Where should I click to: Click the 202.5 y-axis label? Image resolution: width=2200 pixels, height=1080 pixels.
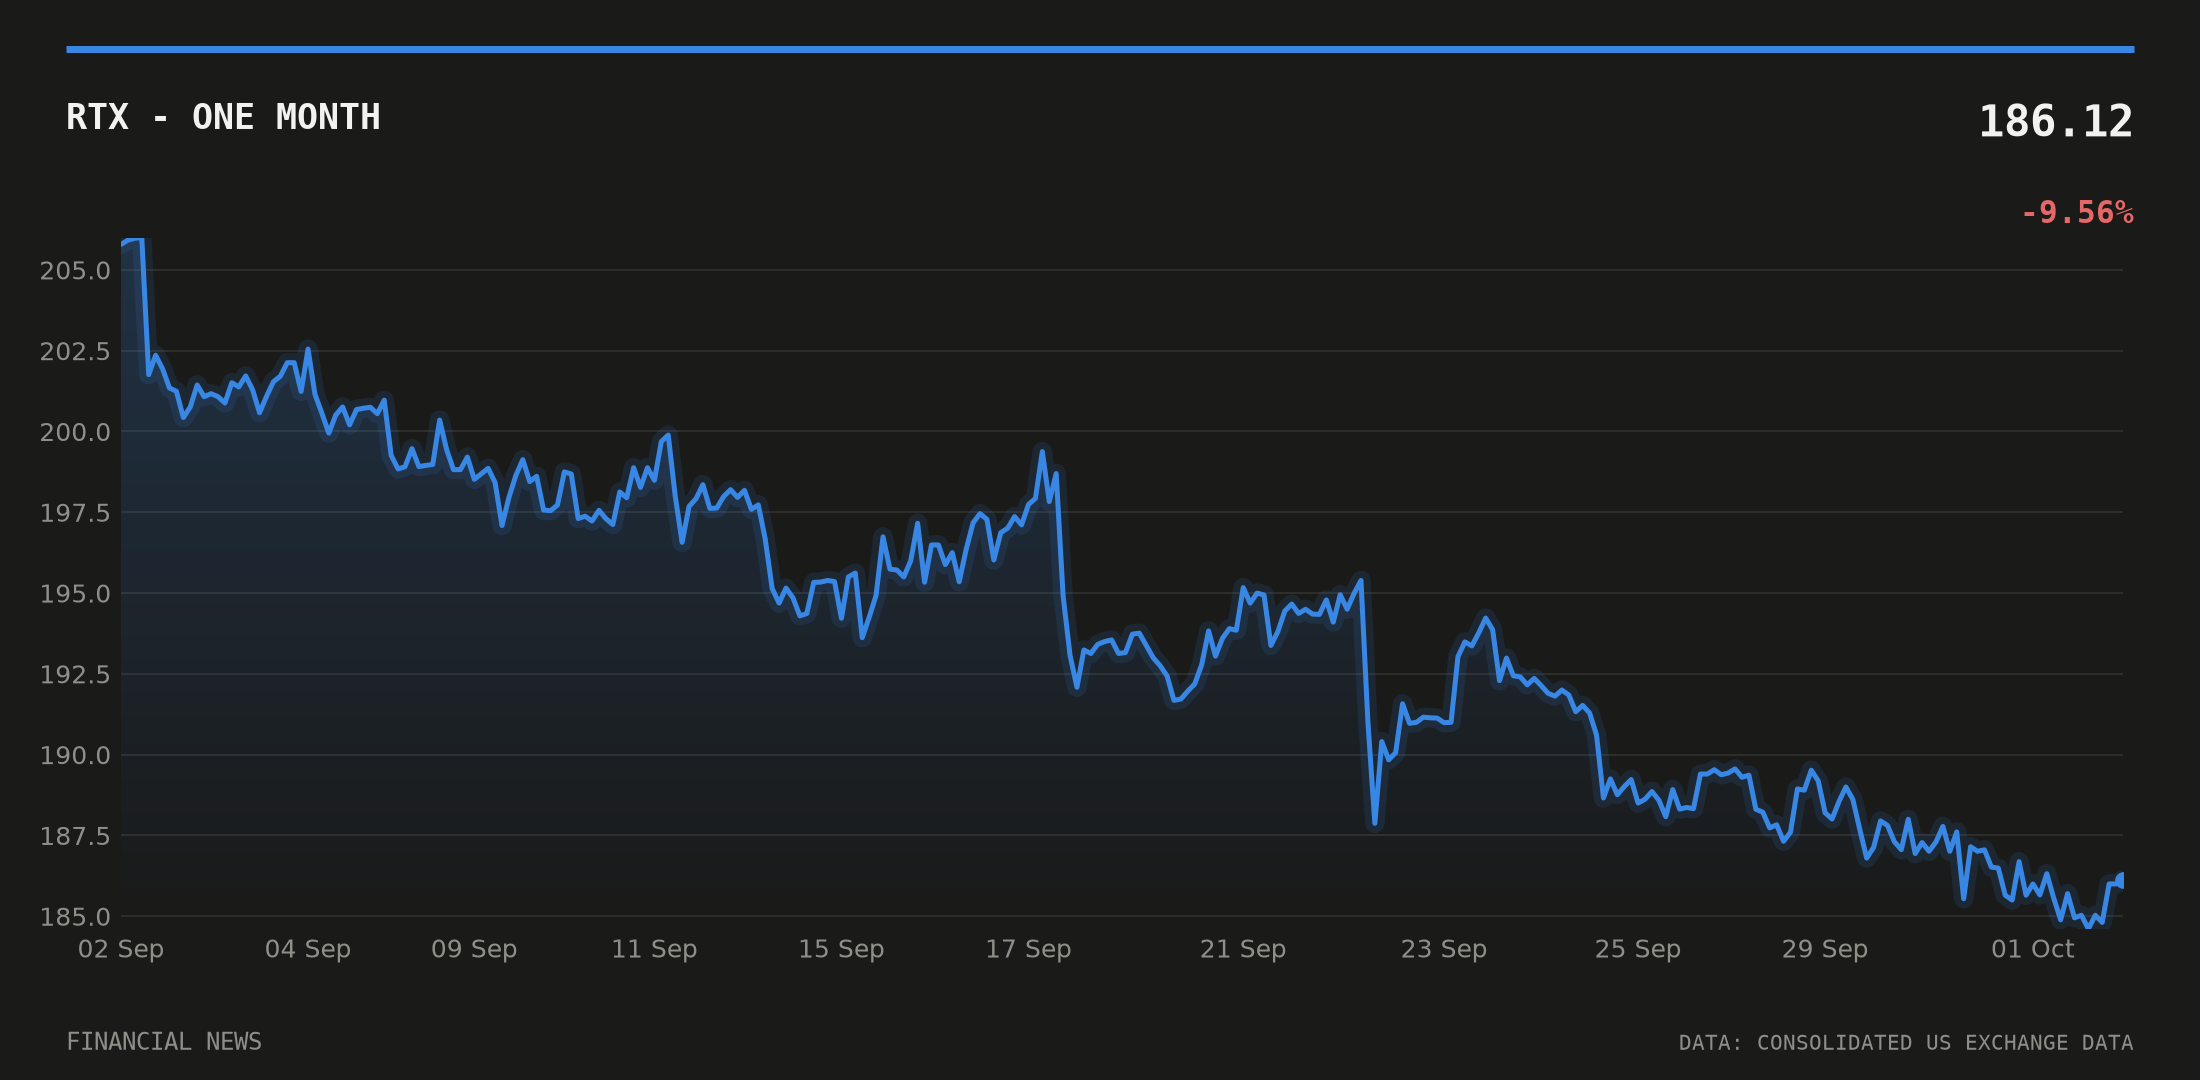[x=75, y=351]
